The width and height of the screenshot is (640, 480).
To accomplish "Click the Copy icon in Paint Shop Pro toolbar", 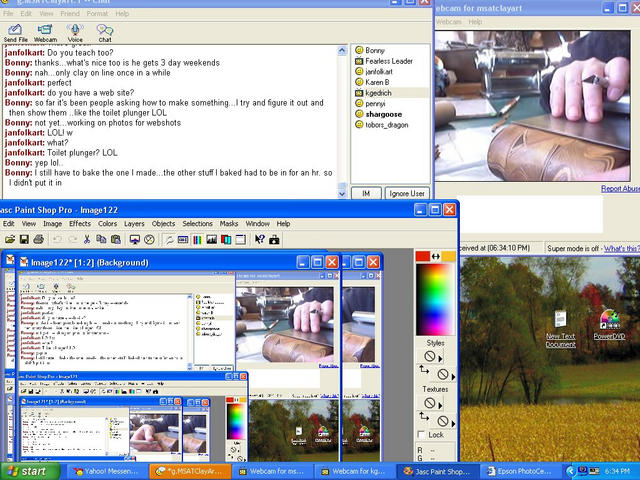I will 101,239.
